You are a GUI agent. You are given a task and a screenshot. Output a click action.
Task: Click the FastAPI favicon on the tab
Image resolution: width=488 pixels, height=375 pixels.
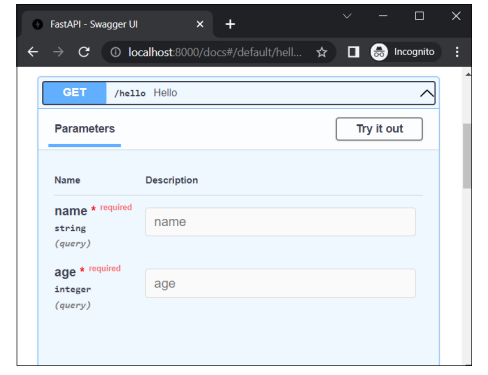(38, 24)
